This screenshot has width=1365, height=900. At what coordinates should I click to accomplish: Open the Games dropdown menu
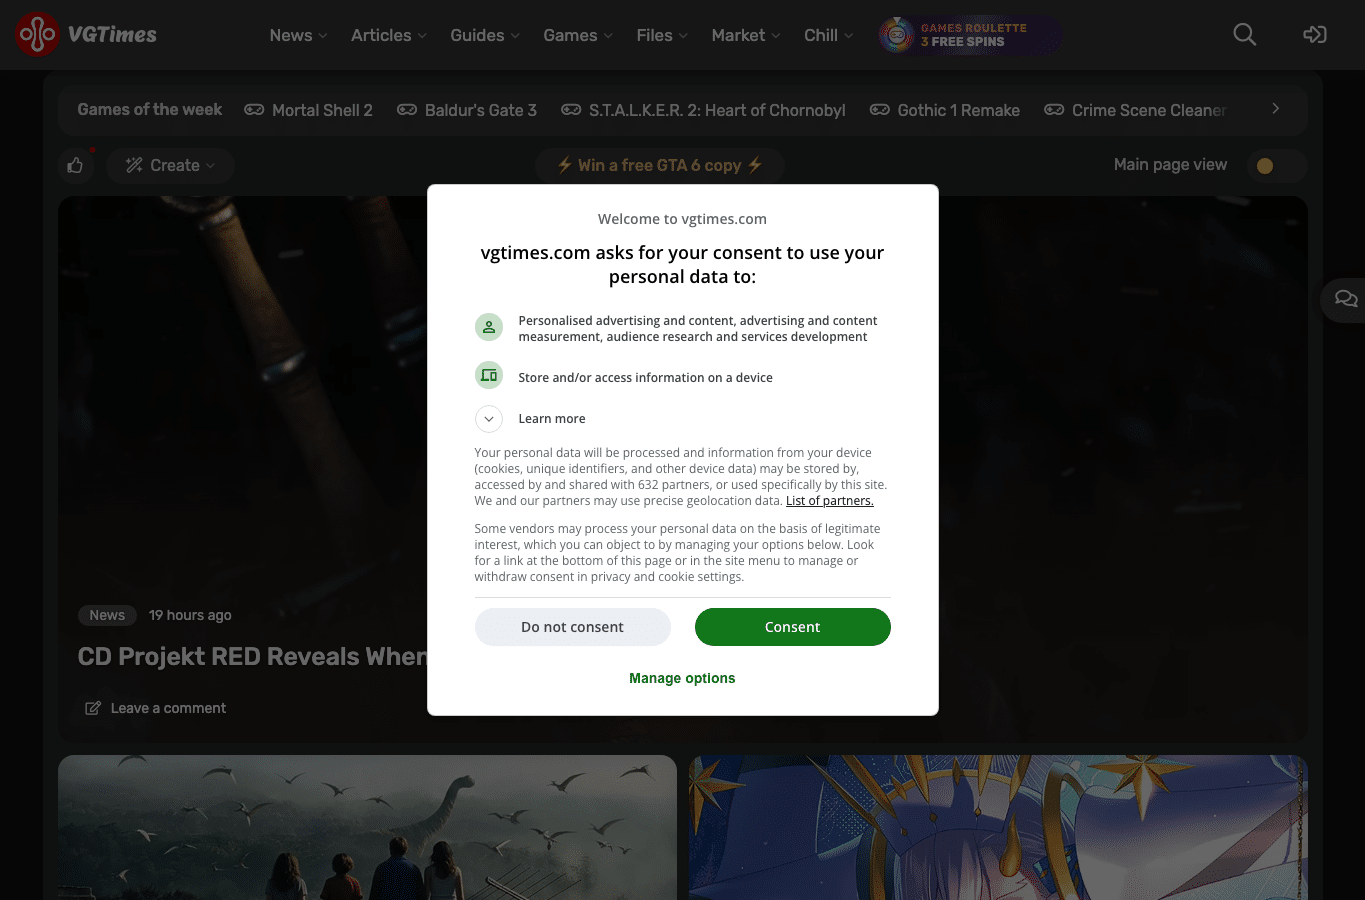tap(578, 35)
